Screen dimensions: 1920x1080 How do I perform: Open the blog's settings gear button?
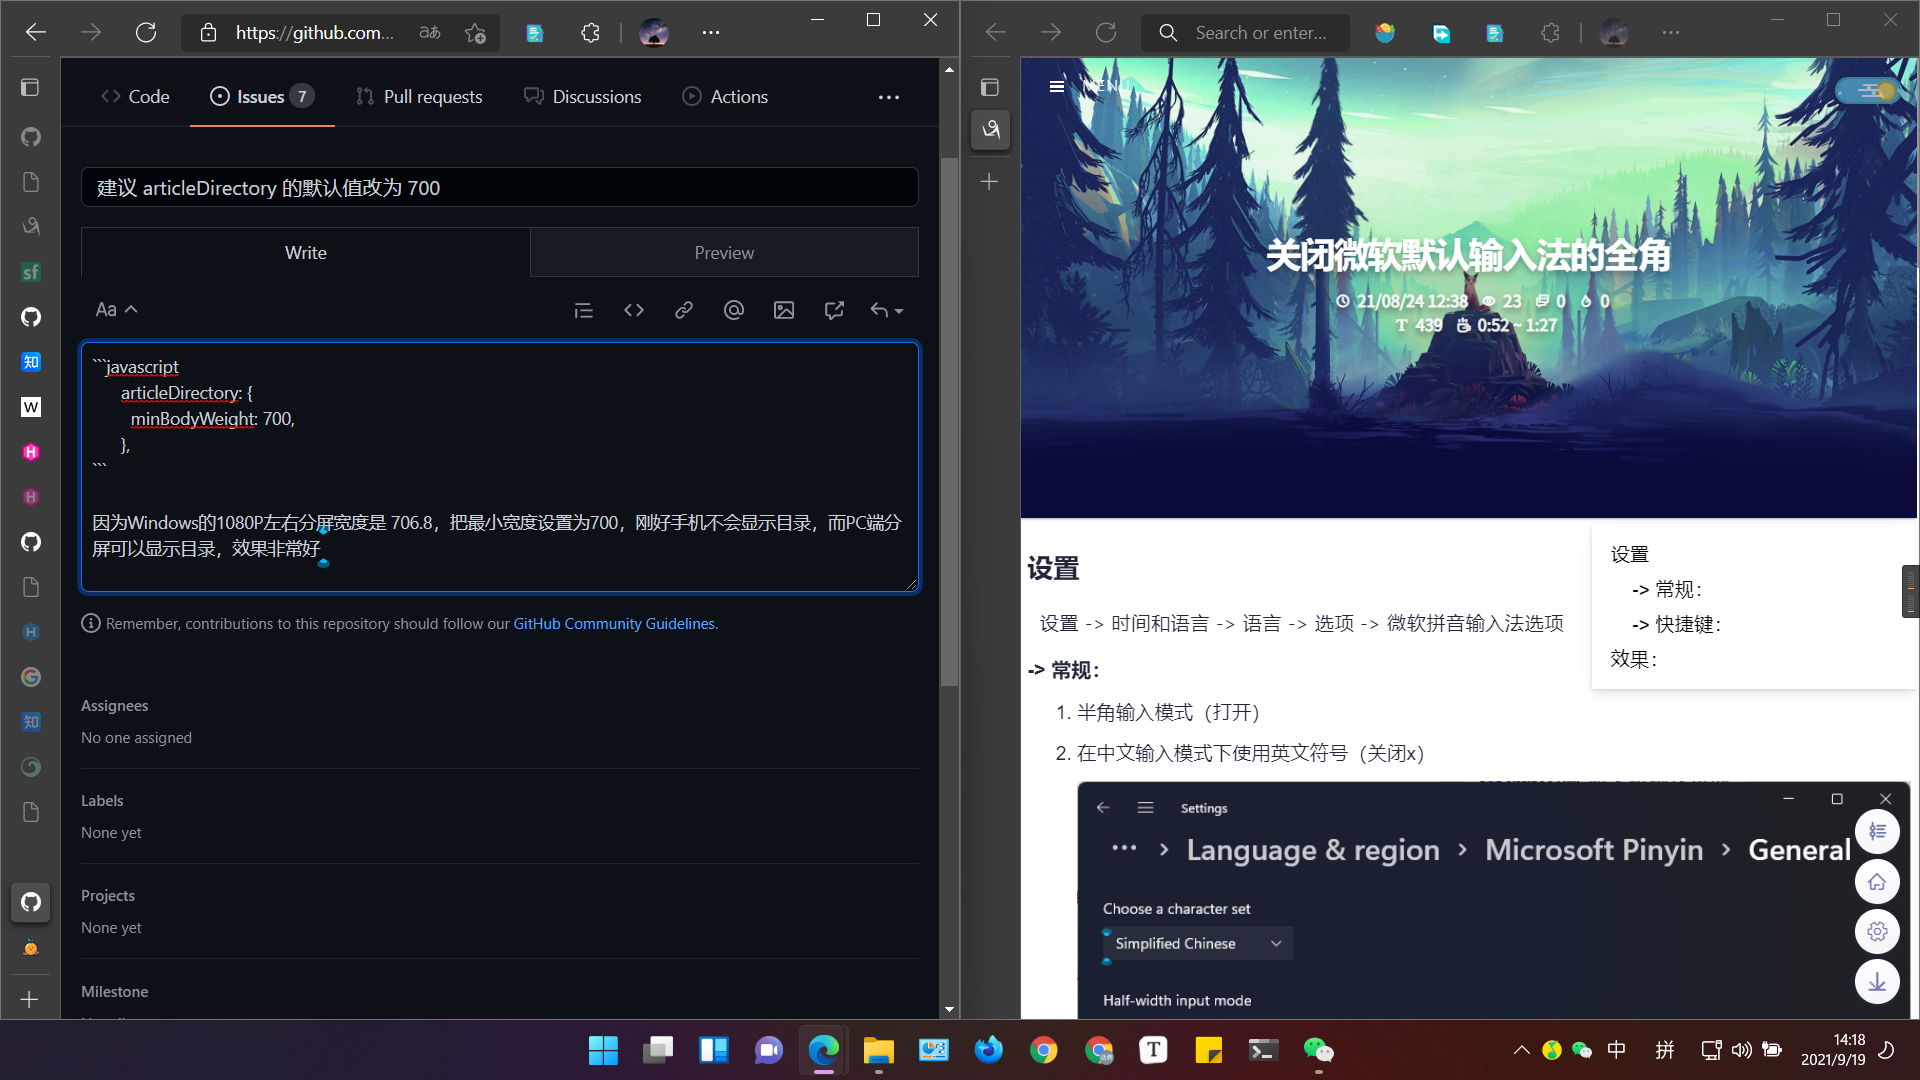coord(1878,931)
